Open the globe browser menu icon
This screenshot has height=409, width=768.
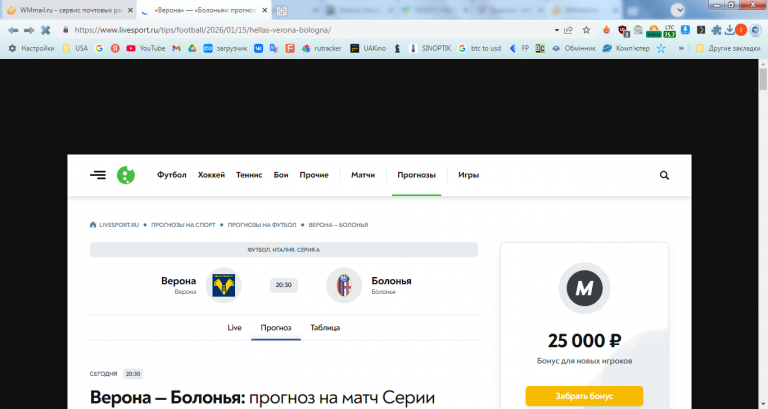point(756,30)
